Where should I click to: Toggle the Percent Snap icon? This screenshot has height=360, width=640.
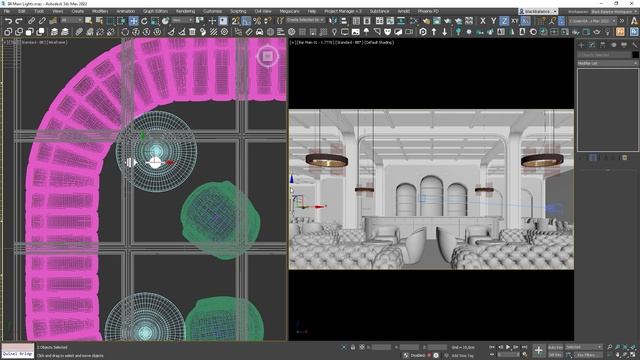(x=257, y=21)
